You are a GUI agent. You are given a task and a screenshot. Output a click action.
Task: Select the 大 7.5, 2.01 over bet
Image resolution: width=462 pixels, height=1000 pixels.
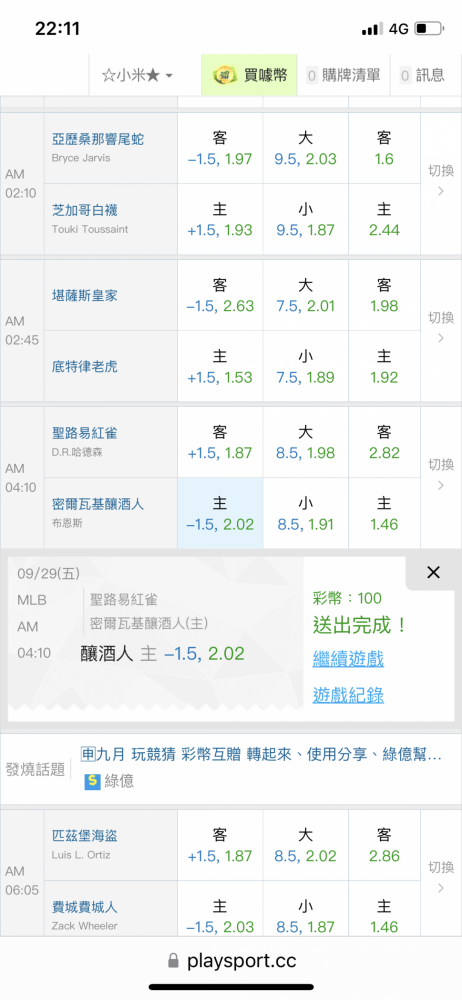(305, 295)
